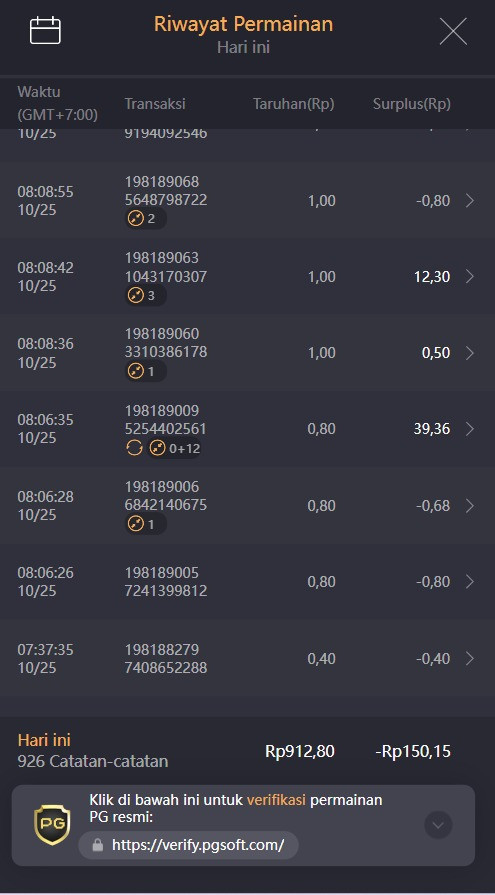Screen dimensions: 495x895
Task: Open the calendar date picker icon
Action: [x=45, y=30]
